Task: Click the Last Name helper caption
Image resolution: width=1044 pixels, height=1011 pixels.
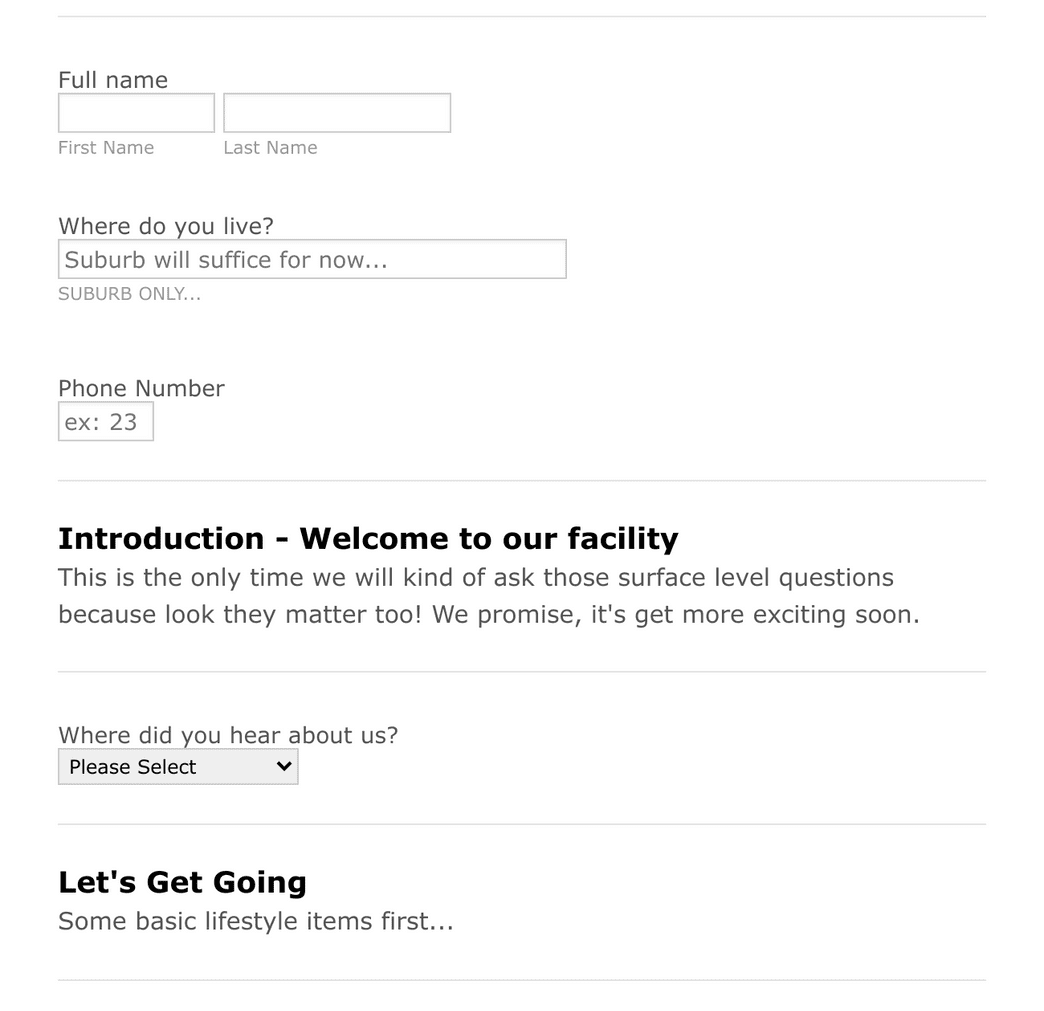Action: [270, 147]
